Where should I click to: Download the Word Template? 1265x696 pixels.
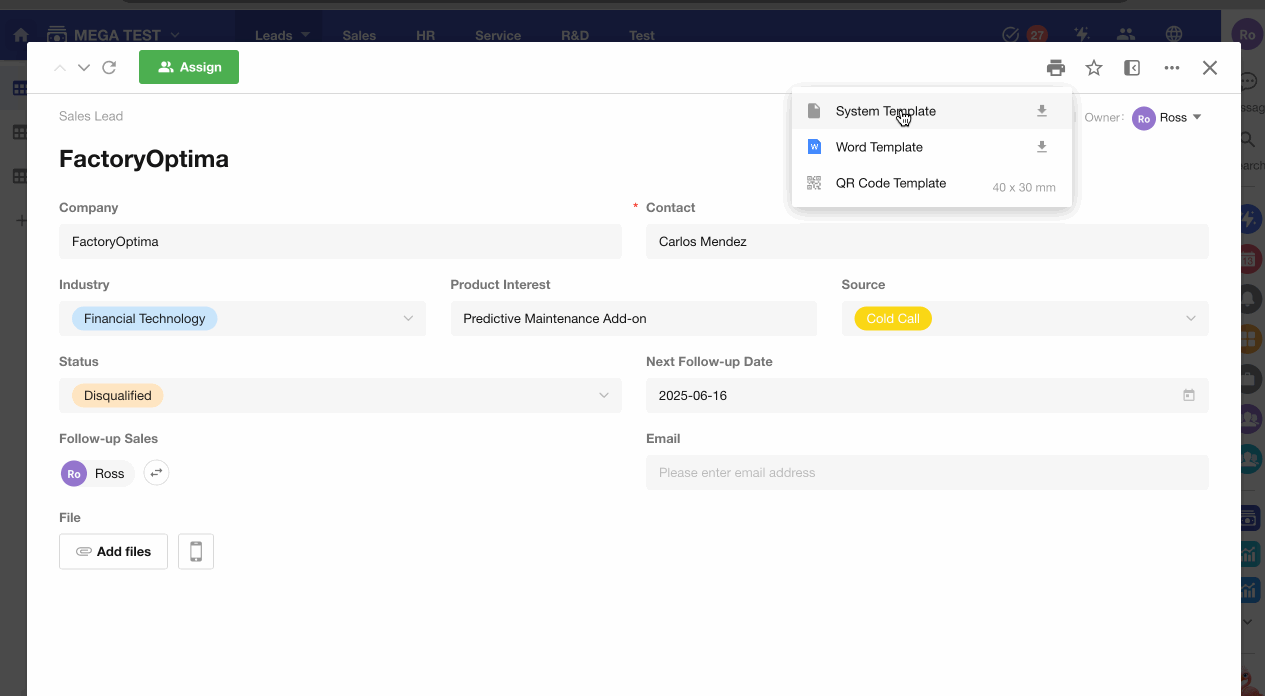coord(1041,147)
